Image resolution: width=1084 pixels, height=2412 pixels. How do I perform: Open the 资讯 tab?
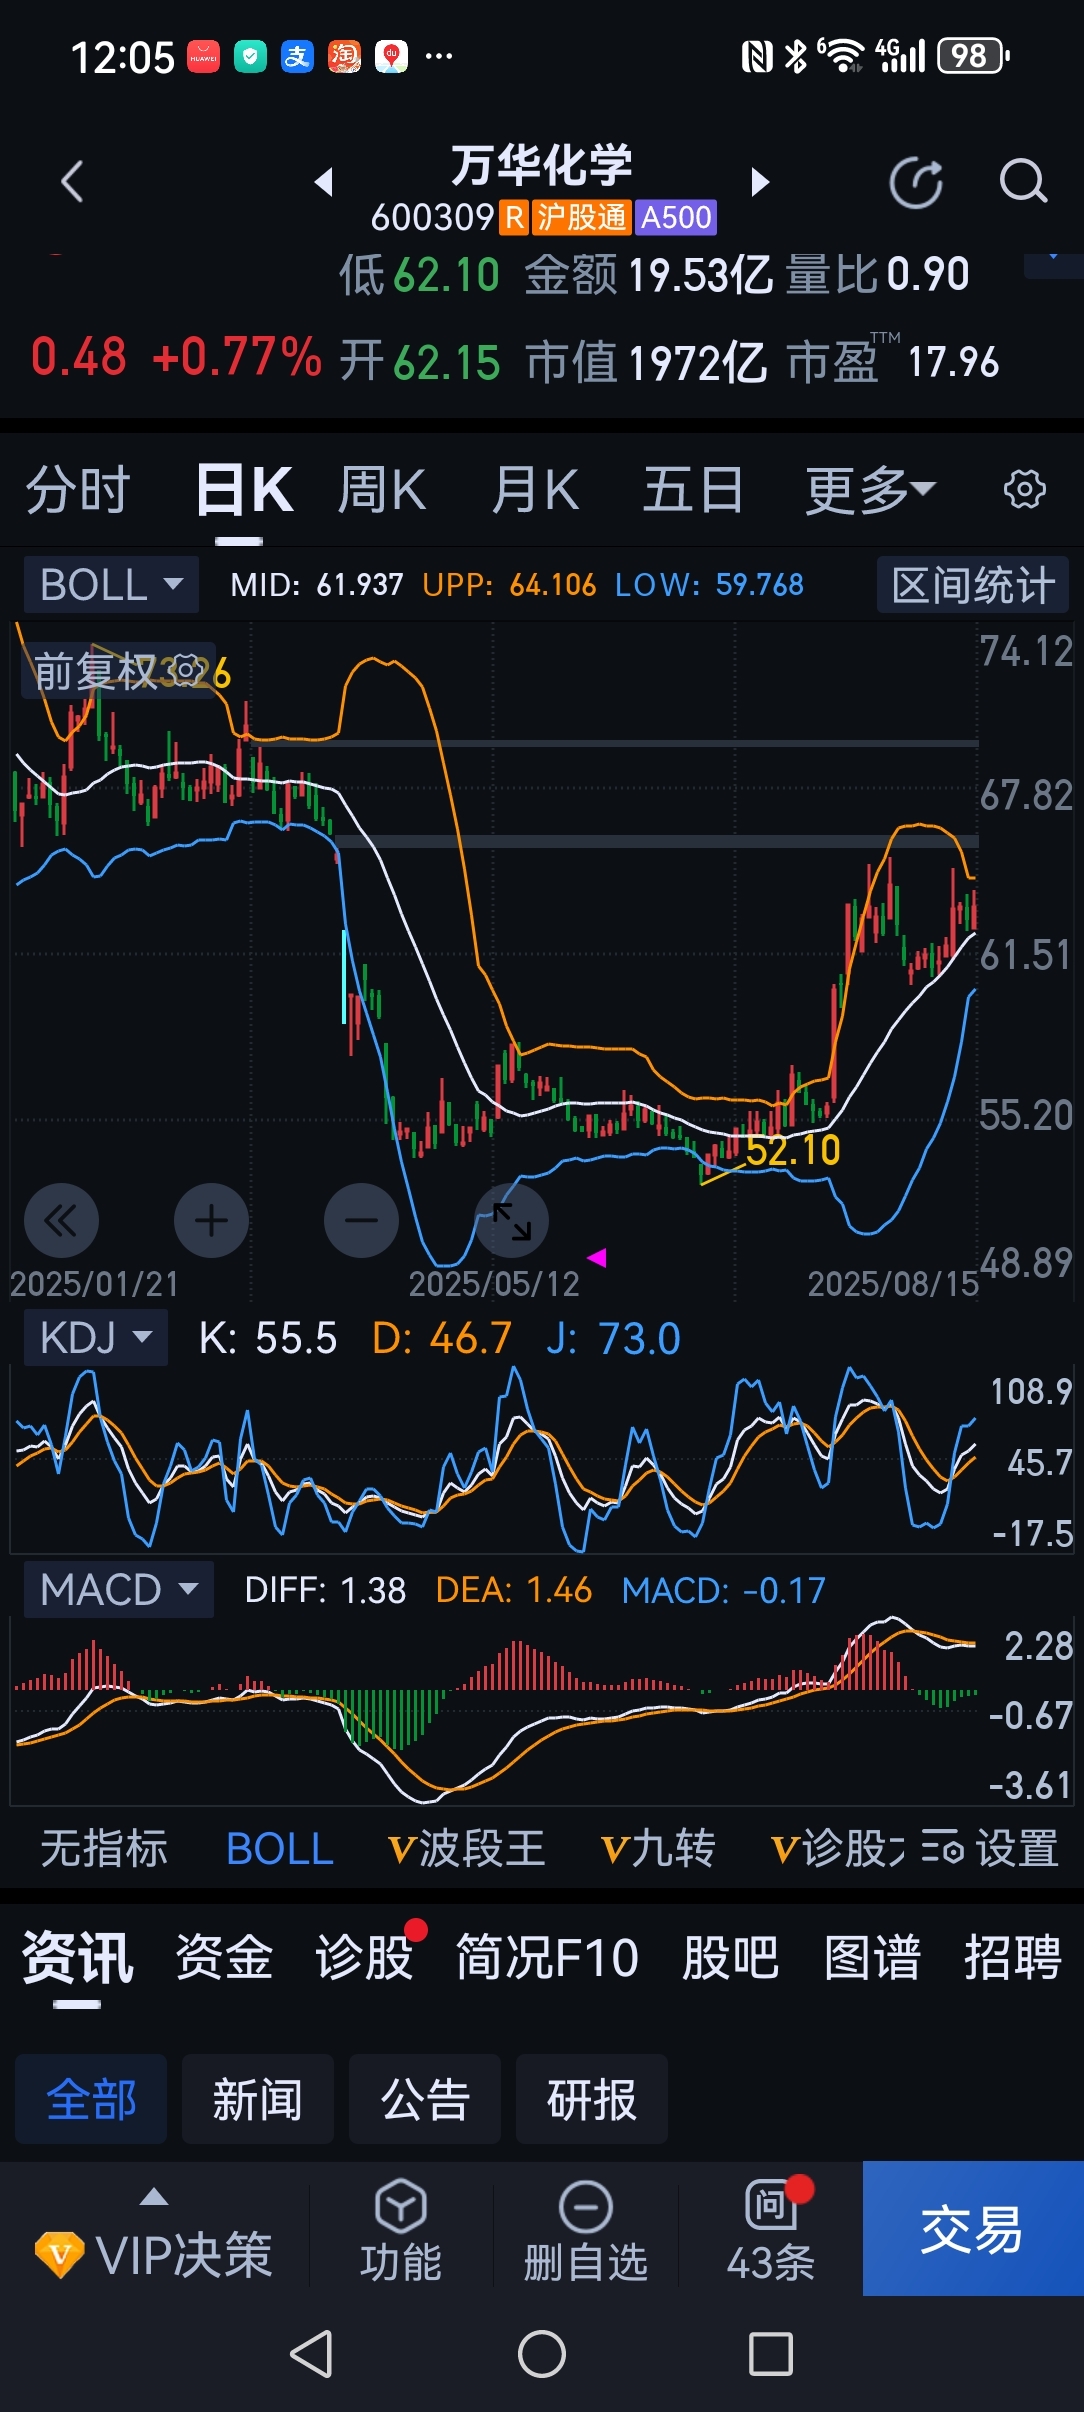78,1957
